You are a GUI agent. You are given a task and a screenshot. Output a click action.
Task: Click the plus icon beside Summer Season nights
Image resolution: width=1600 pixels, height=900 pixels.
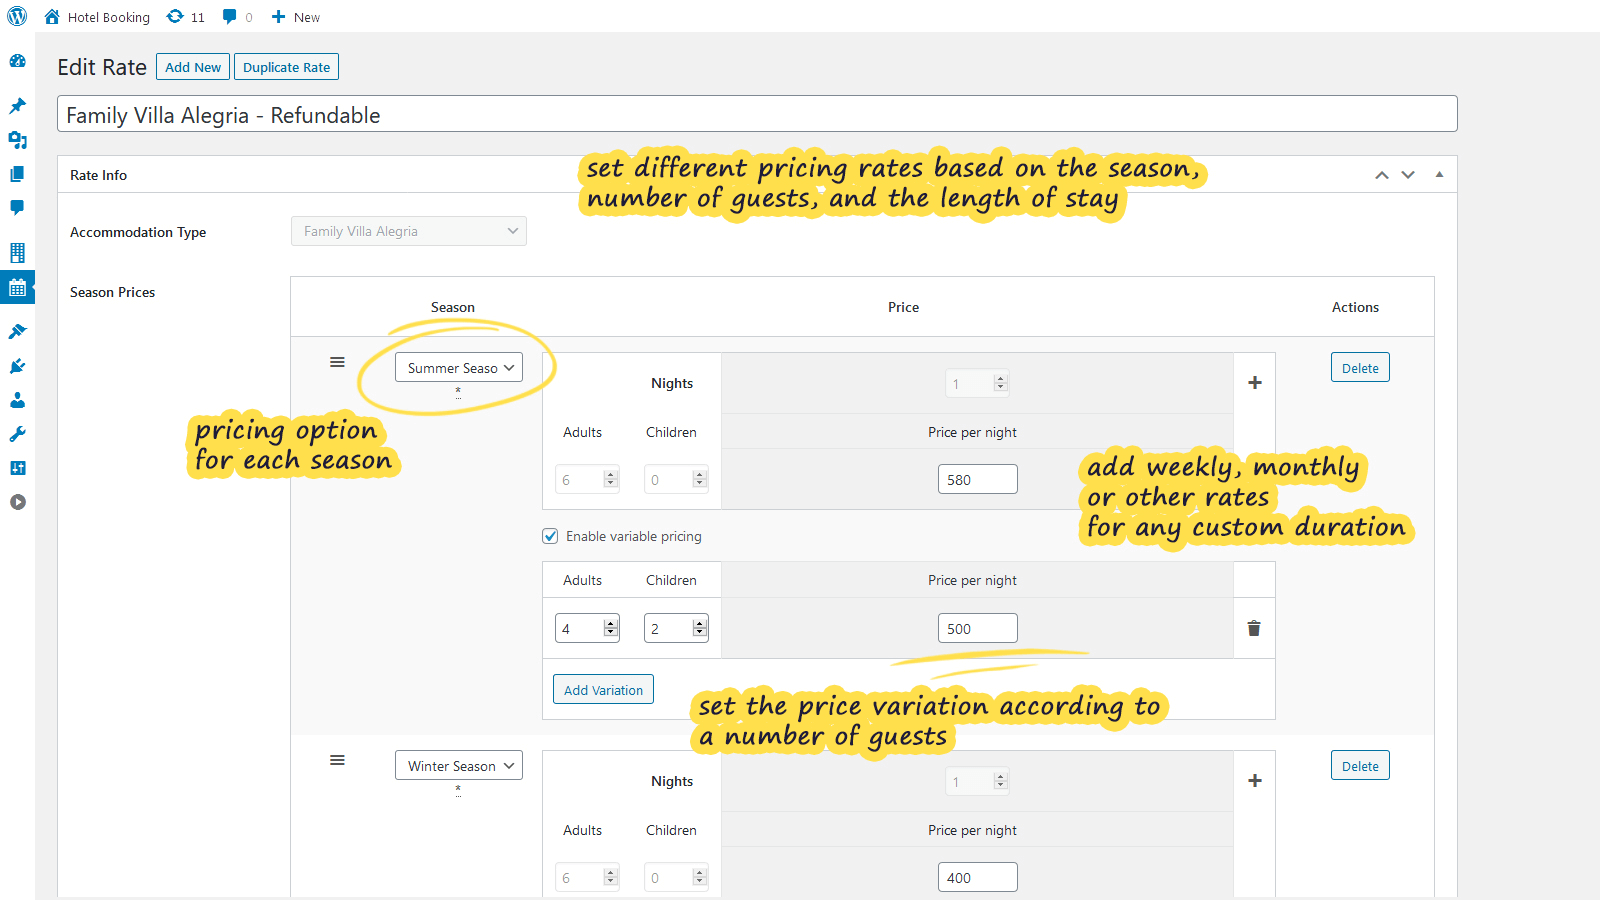(1255, 383)
